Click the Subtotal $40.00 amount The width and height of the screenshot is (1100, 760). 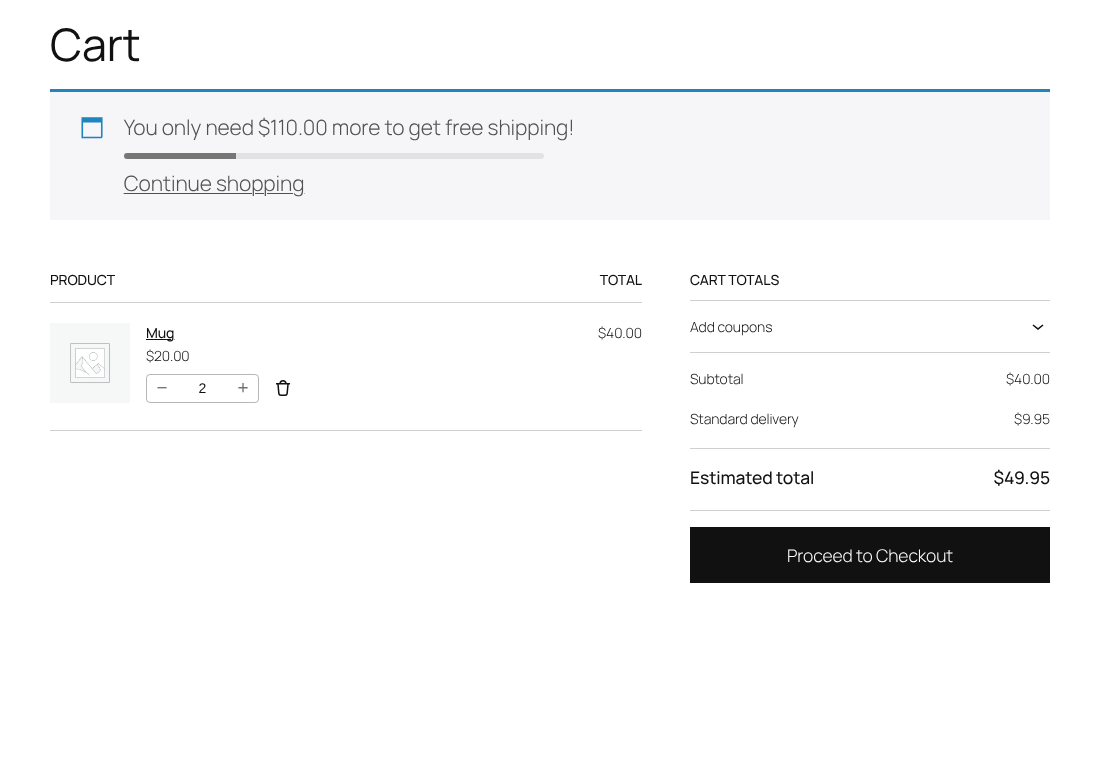pyautogui.click(x=1027, y=380)
